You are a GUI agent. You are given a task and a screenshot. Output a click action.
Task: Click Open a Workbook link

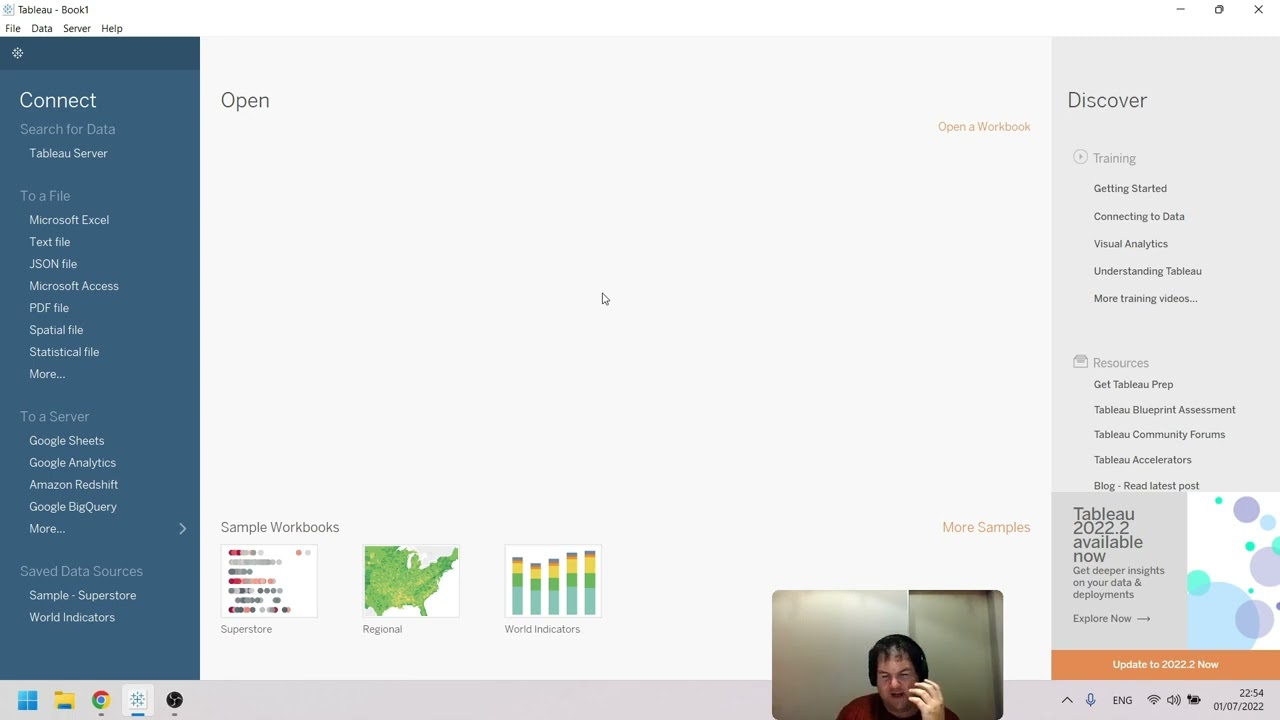(984, 127)
